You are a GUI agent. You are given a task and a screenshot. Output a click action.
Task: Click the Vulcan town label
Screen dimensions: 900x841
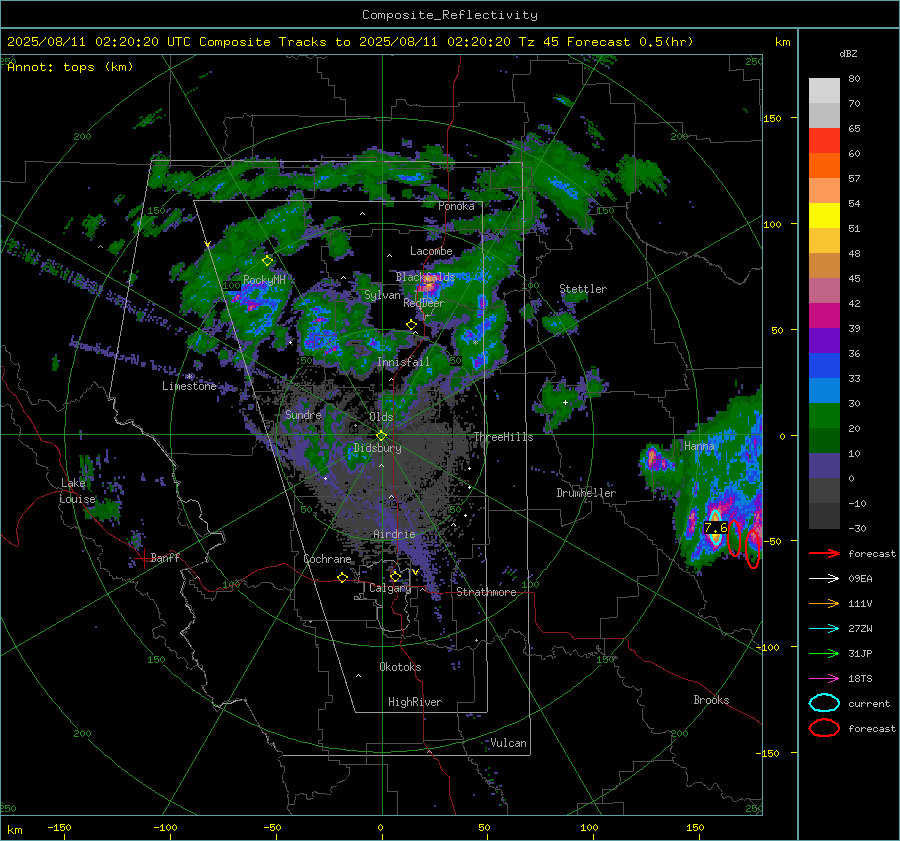coord(509,743)
